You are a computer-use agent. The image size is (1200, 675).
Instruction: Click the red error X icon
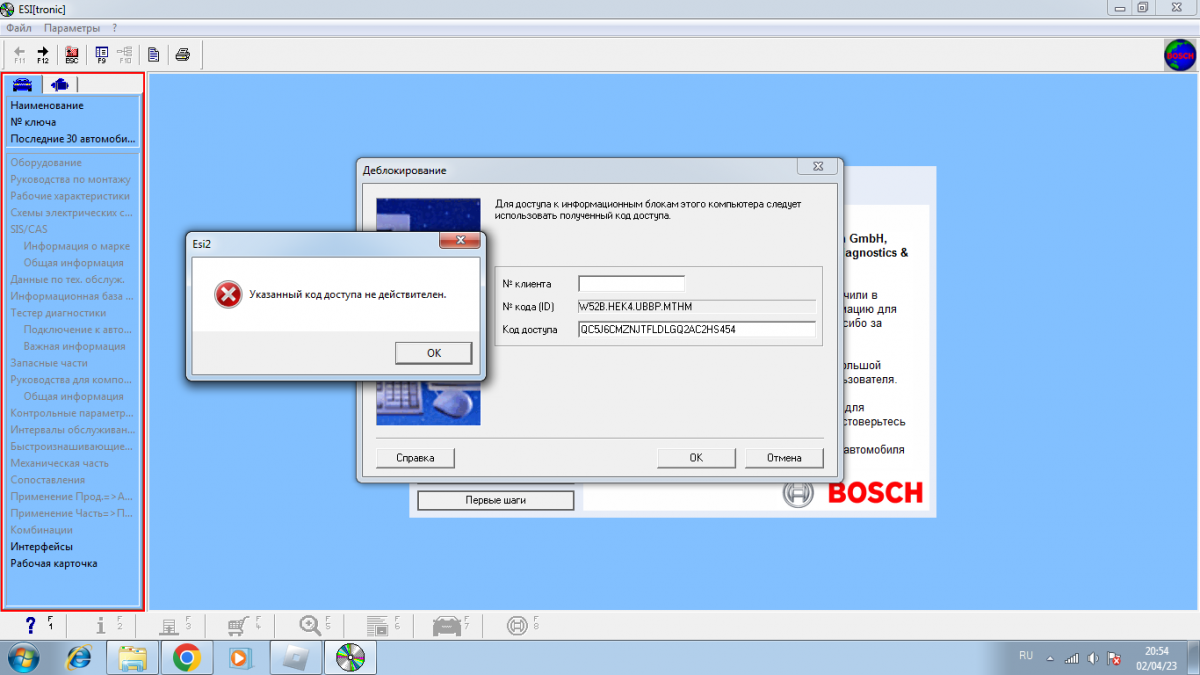[228, 295]
